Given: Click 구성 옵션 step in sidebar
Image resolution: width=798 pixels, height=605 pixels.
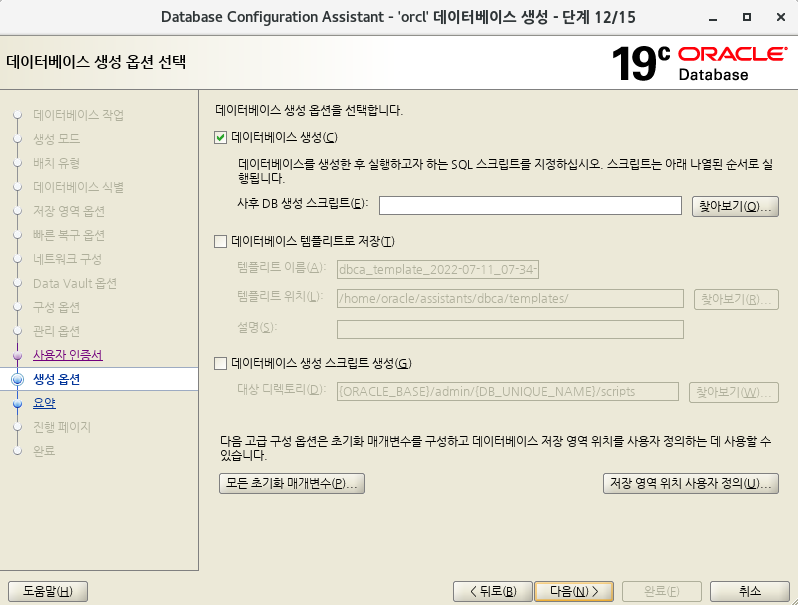Looking at the screenshot, I should 56,307.
